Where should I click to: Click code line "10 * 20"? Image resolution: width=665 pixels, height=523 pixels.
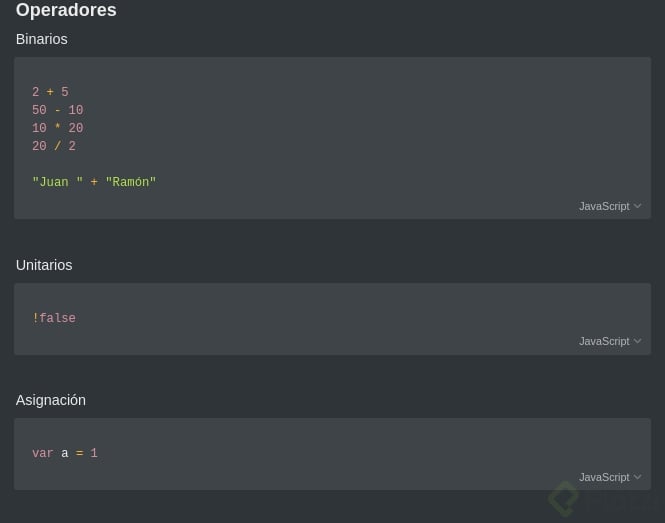[x=58, y=128]
